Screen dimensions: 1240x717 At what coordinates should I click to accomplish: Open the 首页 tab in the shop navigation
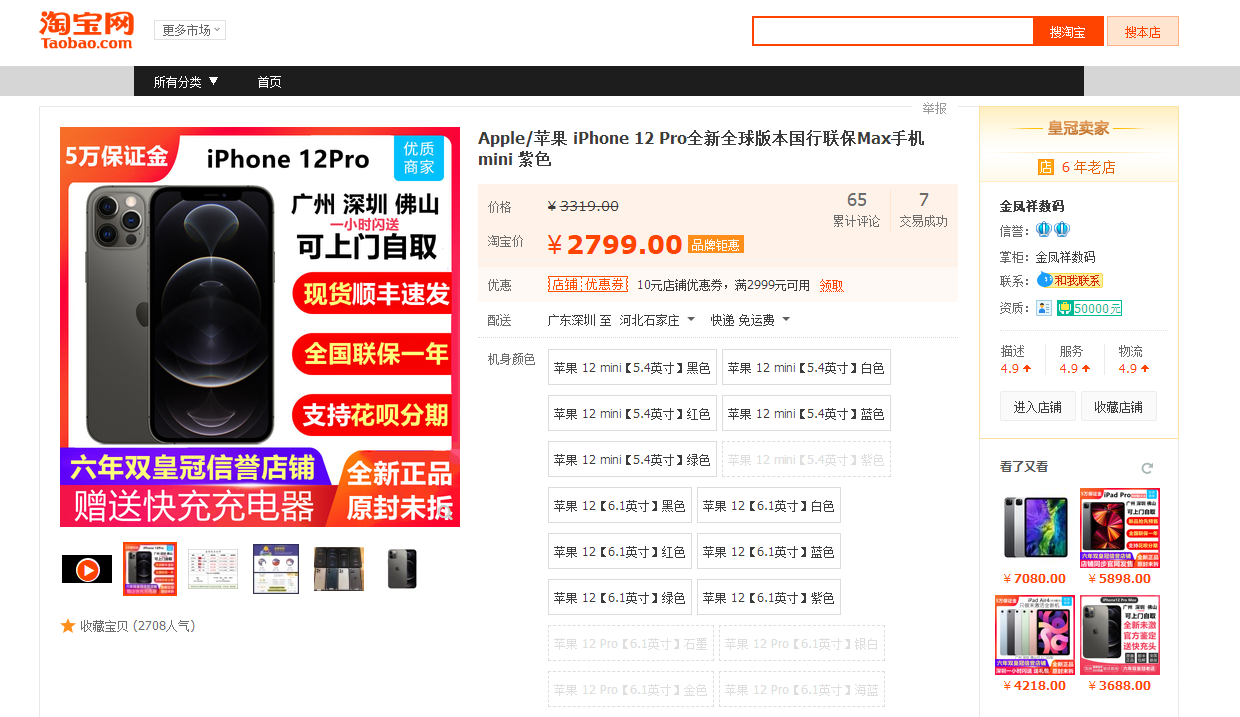[269, 82]
